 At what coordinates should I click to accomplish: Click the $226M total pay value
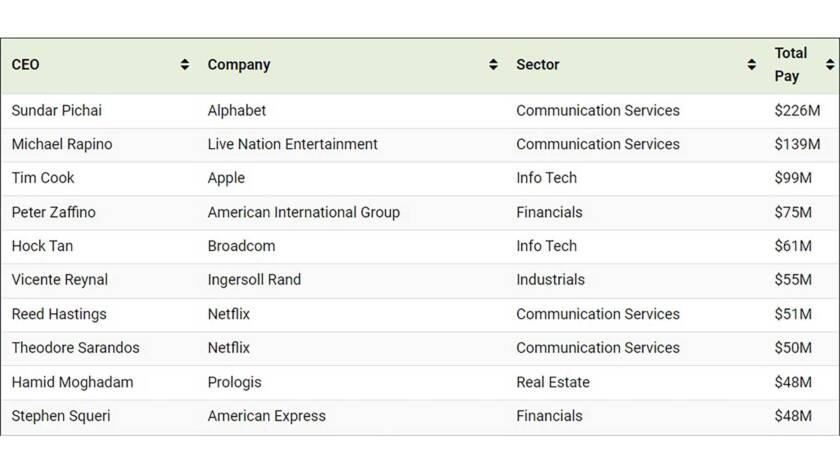tap(797, 110)
